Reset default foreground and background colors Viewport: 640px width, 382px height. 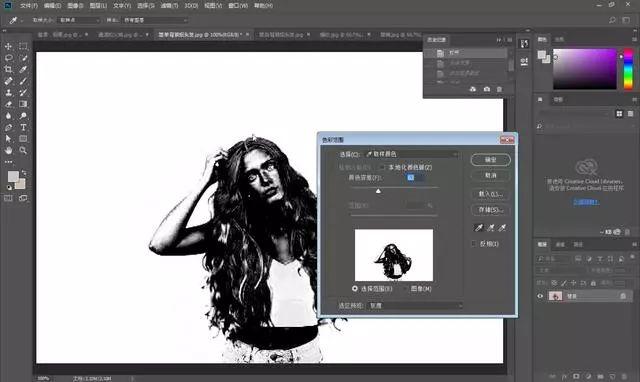tap(9, 187)
